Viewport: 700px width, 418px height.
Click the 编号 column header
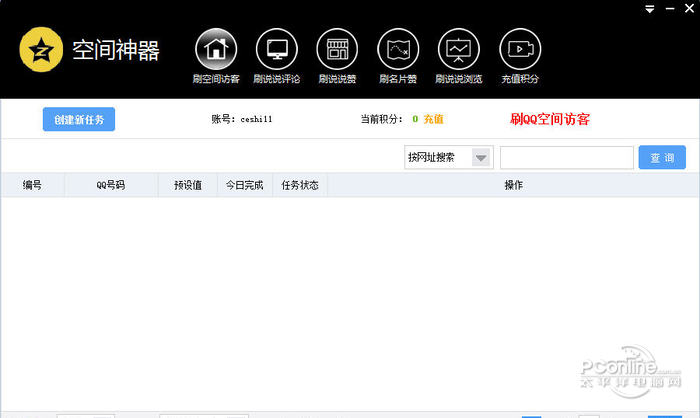click(x=32, y=185)
